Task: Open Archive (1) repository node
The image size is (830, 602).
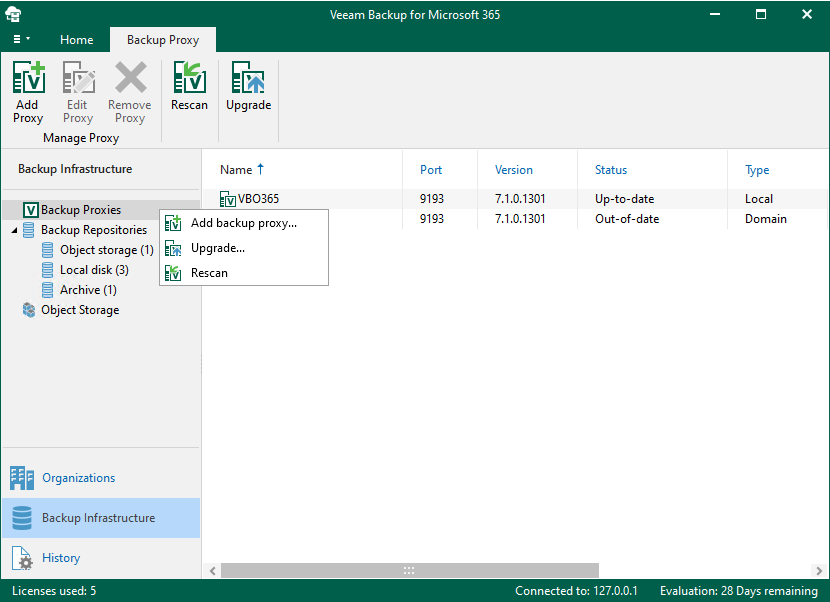Action: 88,290
